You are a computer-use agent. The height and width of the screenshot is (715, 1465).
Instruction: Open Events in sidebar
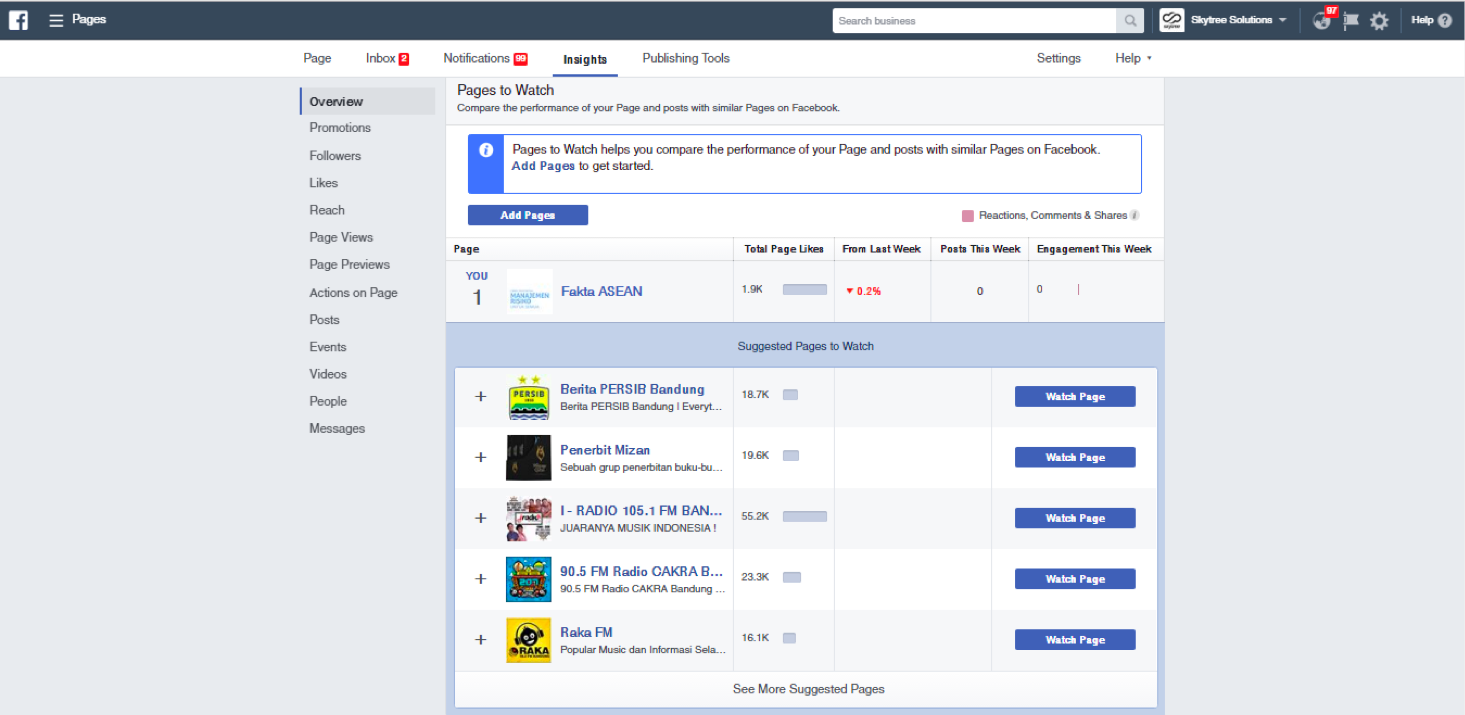click(328, 347)
